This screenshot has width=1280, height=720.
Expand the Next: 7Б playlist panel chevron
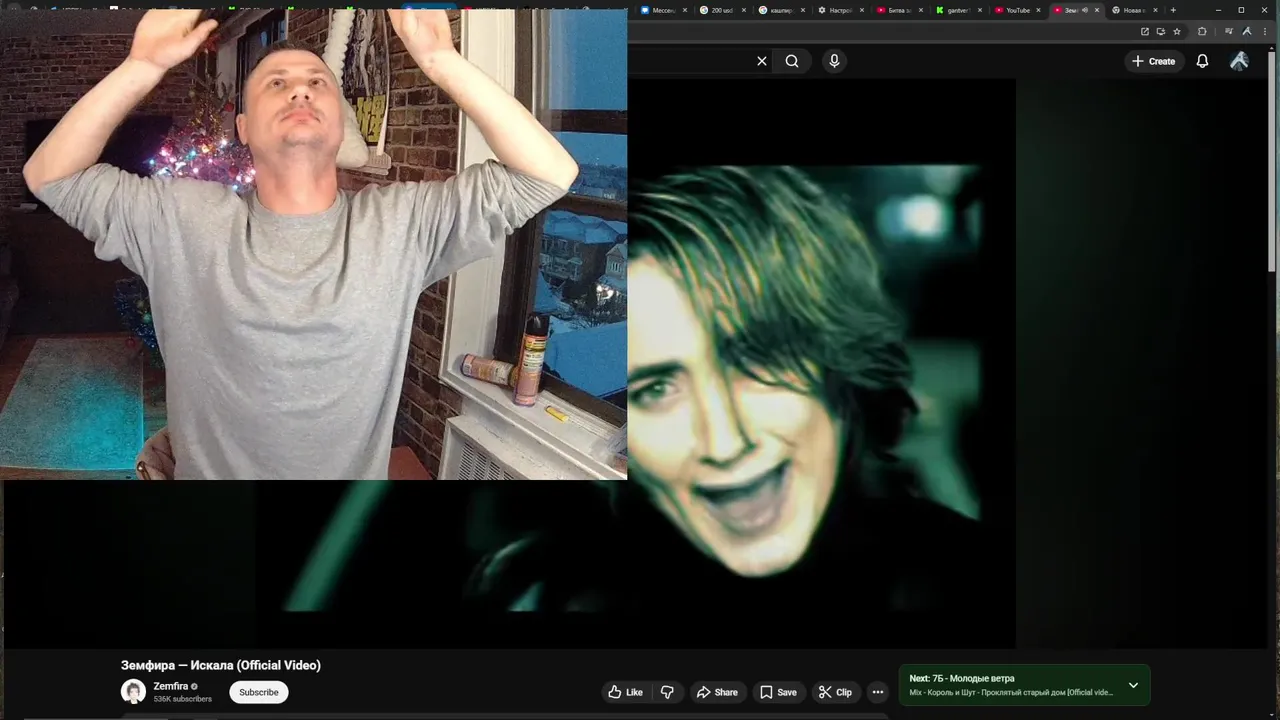coord(1133,685)
